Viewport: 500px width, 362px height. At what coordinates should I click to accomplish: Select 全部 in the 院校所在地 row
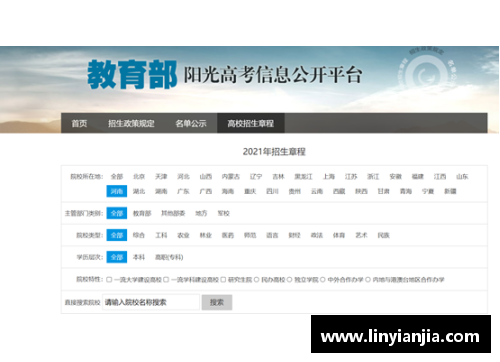117,176
